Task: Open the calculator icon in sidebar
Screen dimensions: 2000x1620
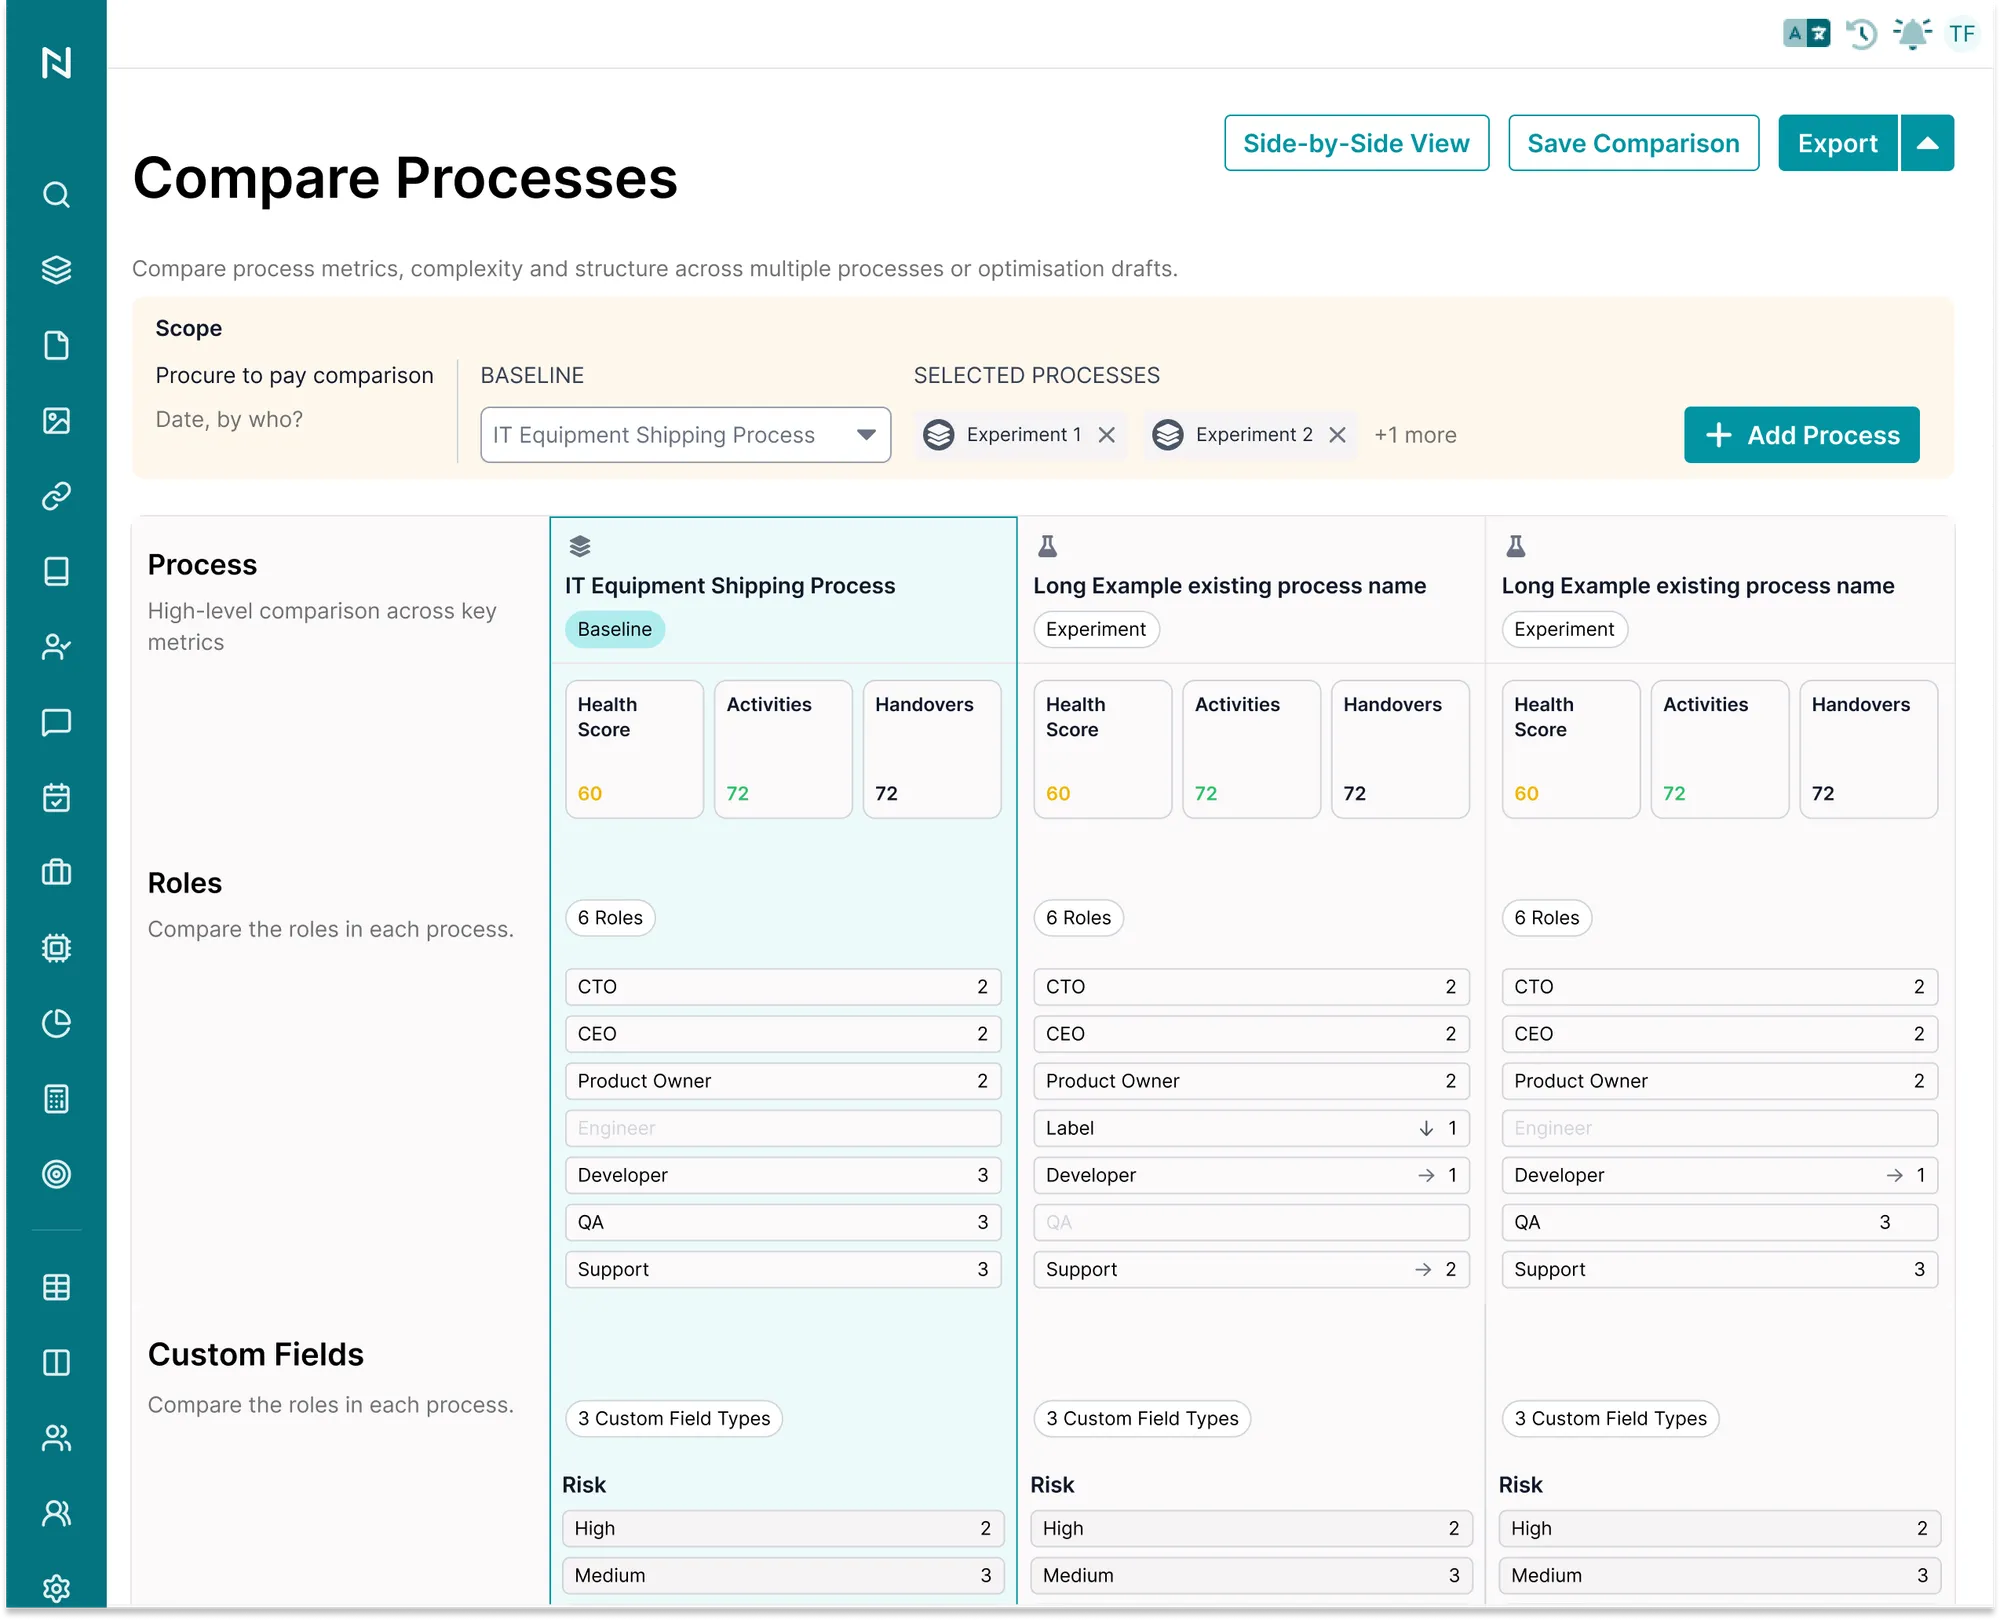Action: click(56, 1098)
